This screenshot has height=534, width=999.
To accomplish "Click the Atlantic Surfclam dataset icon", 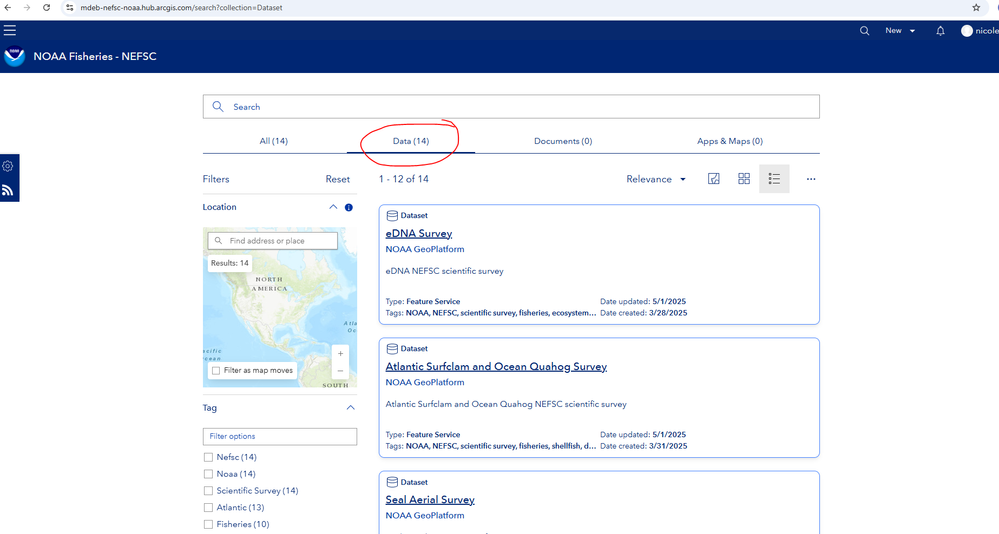I will [x=392, y=349].
